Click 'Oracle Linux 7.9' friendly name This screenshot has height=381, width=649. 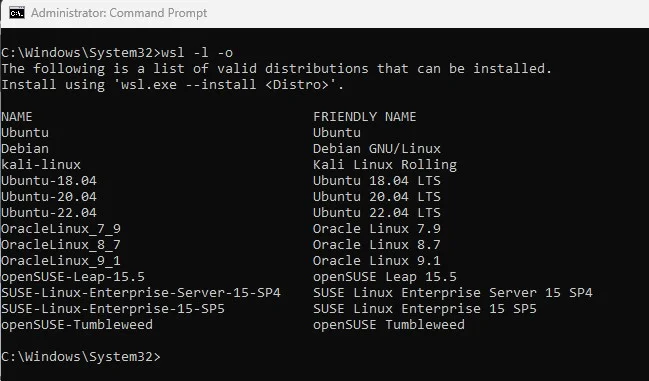377,229
